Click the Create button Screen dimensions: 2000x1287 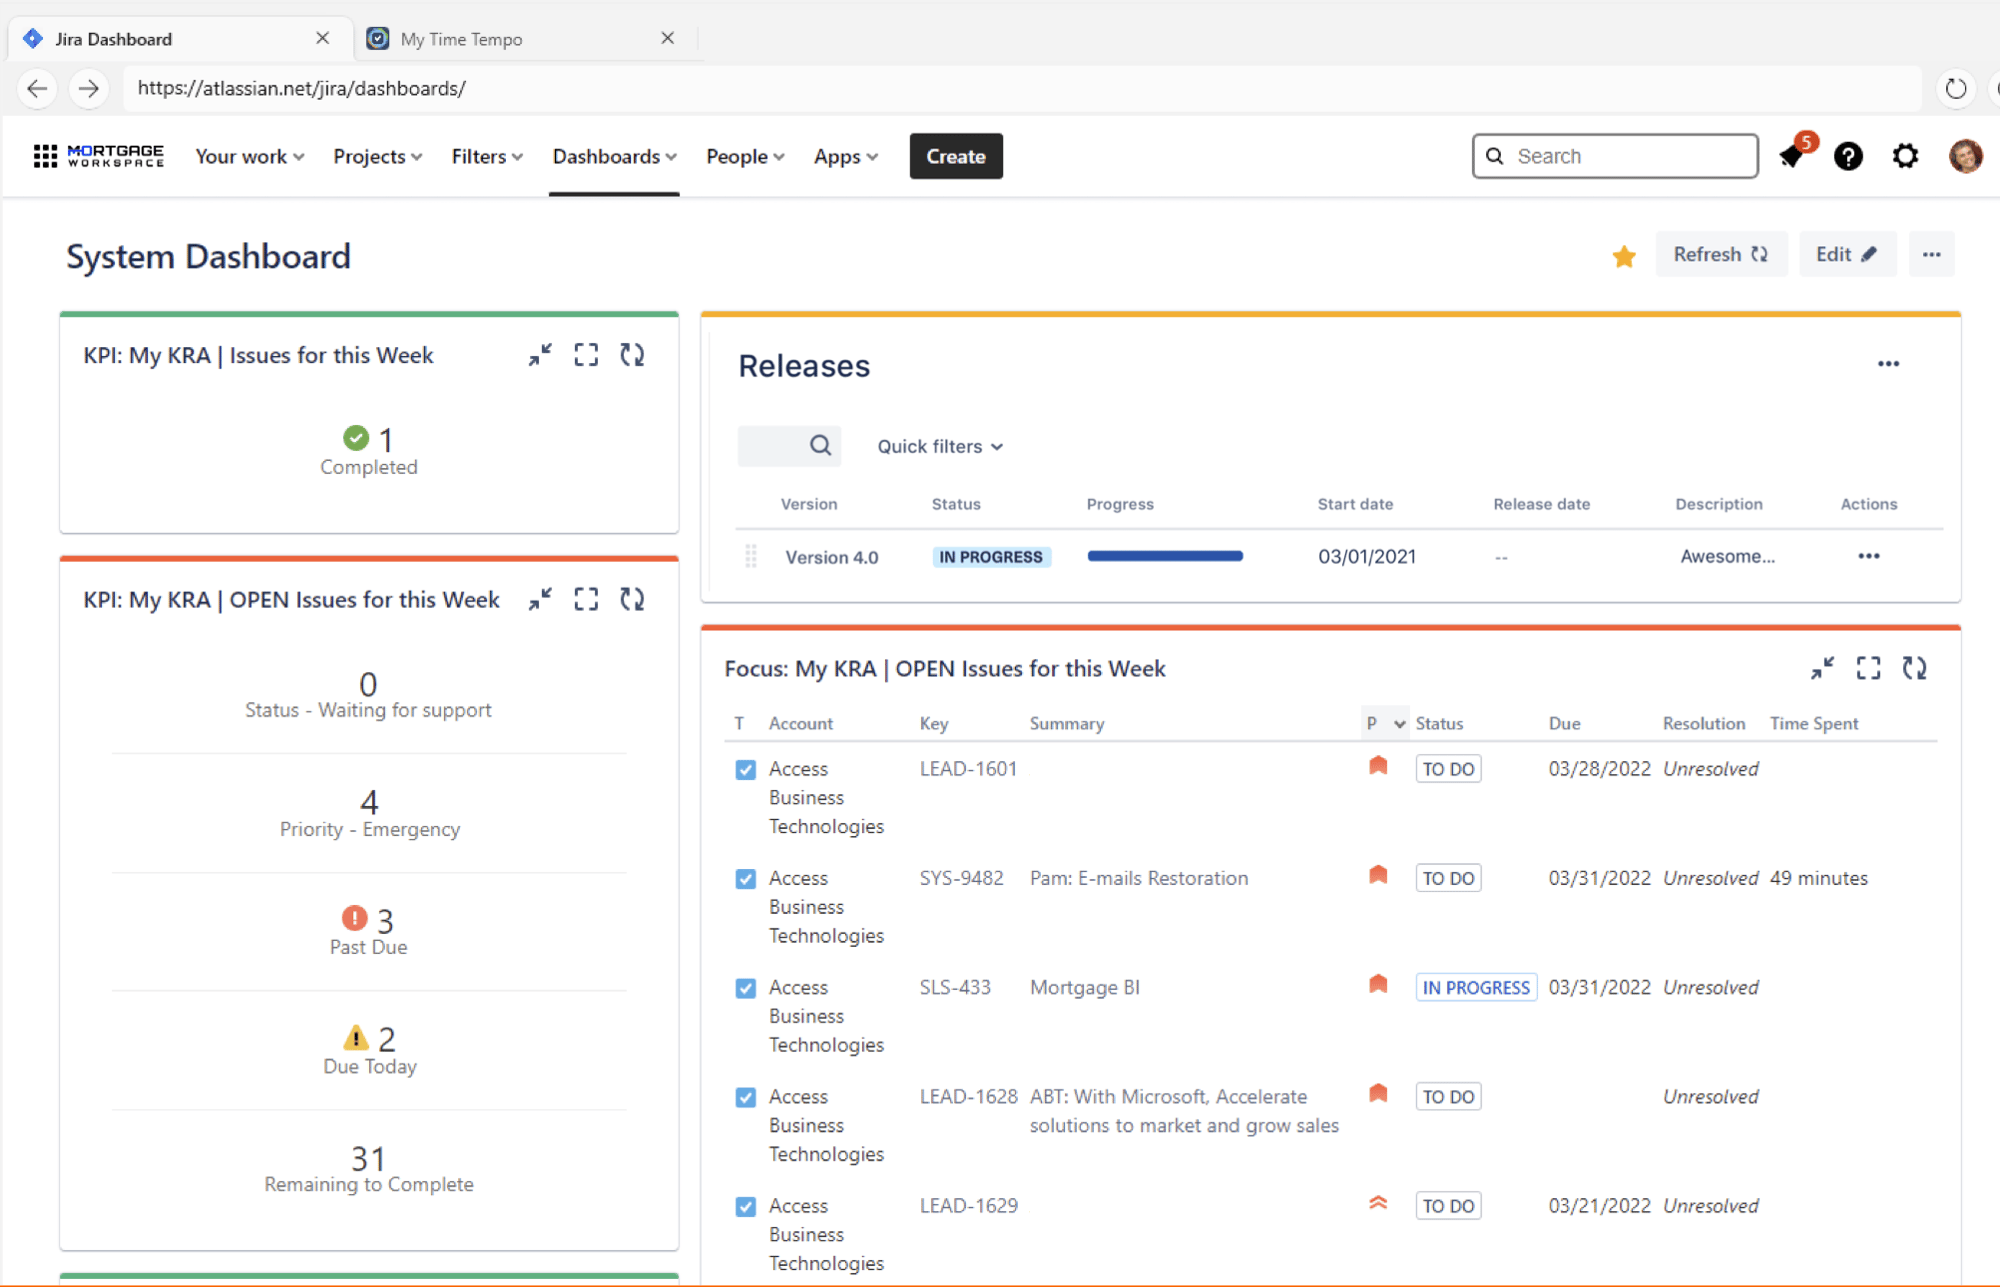point(955,156)
